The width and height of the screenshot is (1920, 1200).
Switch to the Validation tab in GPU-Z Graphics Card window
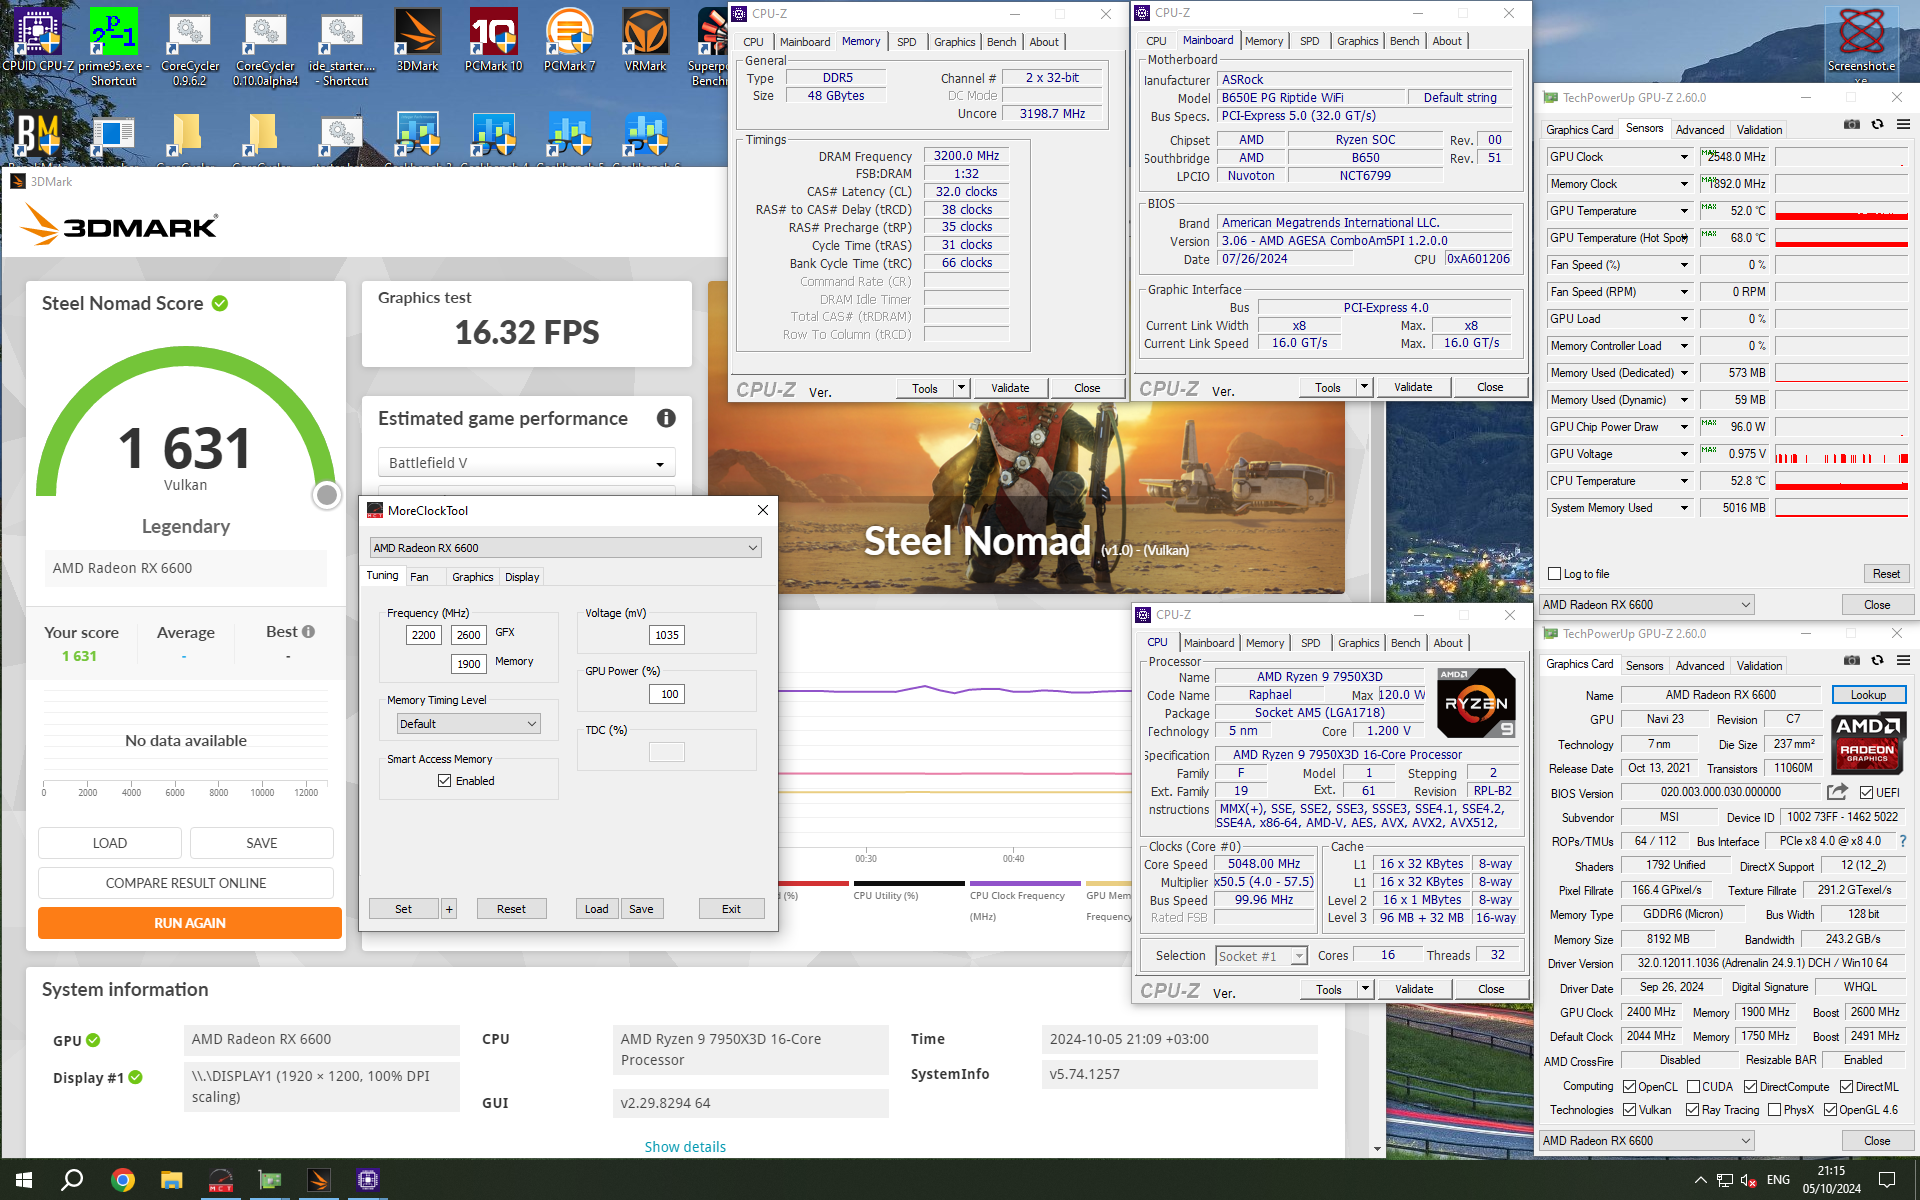tap(1759, 666)
